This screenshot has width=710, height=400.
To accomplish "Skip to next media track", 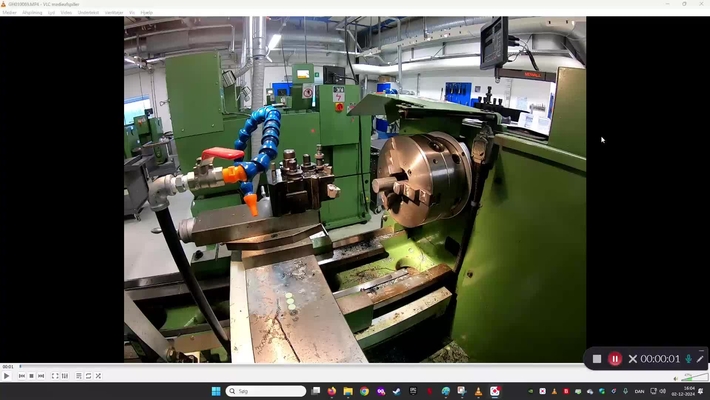I will [41, 376].
